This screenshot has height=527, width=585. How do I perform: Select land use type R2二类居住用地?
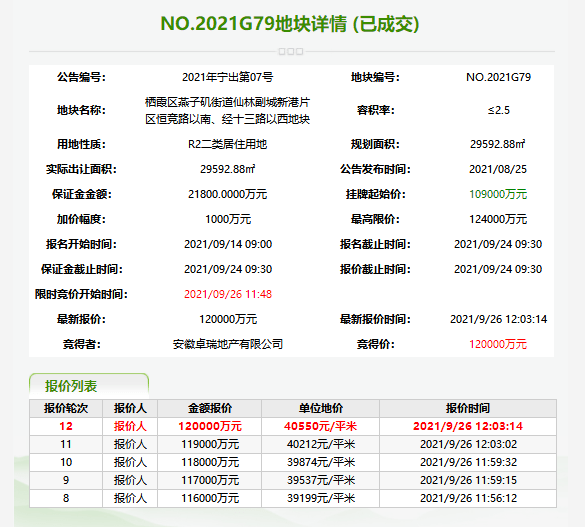(x=228, y=144)
